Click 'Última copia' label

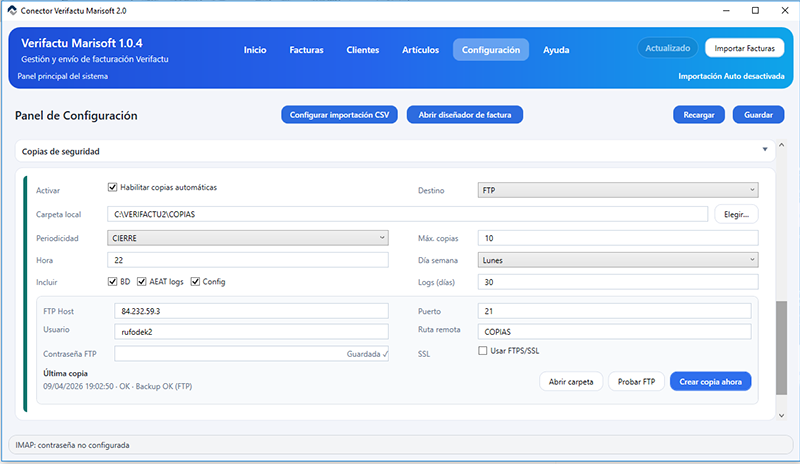click(65, 373)
